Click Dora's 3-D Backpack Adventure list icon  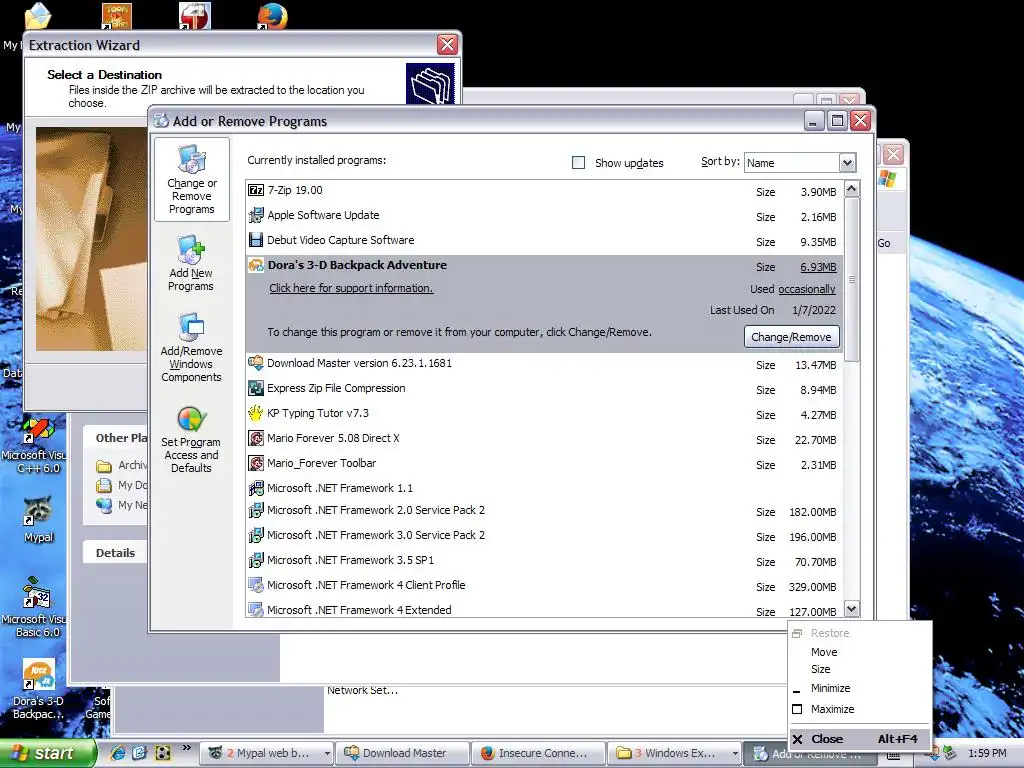pos(256,265)
